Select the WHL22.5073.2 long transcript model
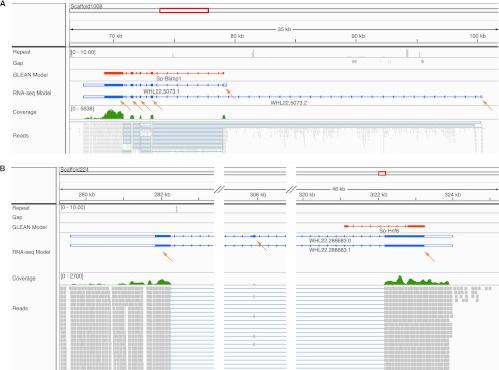This screenshot has width=499, height=370. pyautogui.click(x=283, y=97)
